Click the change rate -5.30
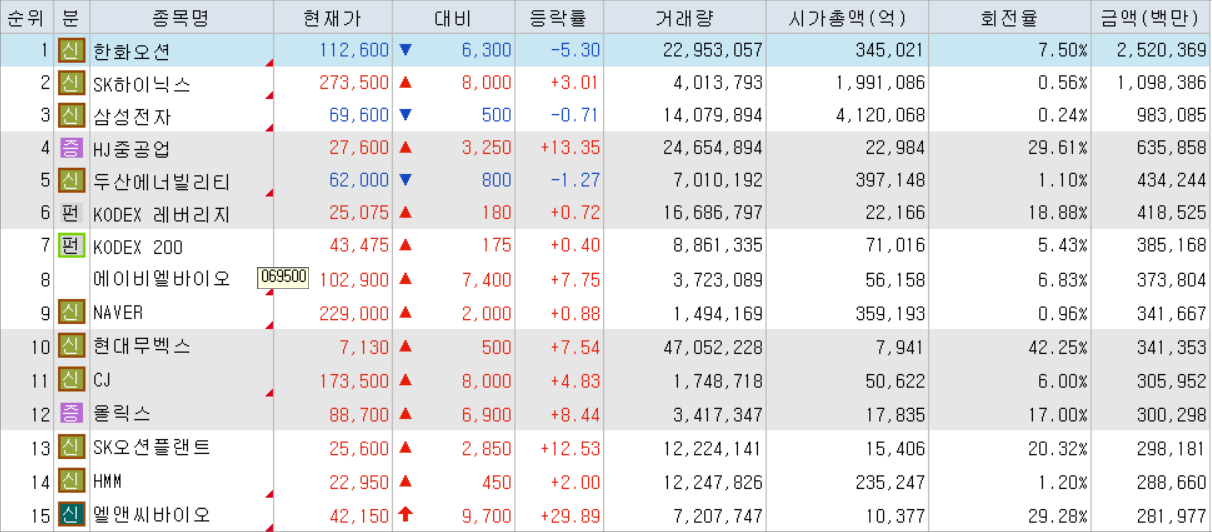The height and width of the screenshot is (532, 1212). pyautogui.click(x=575, y=50)
